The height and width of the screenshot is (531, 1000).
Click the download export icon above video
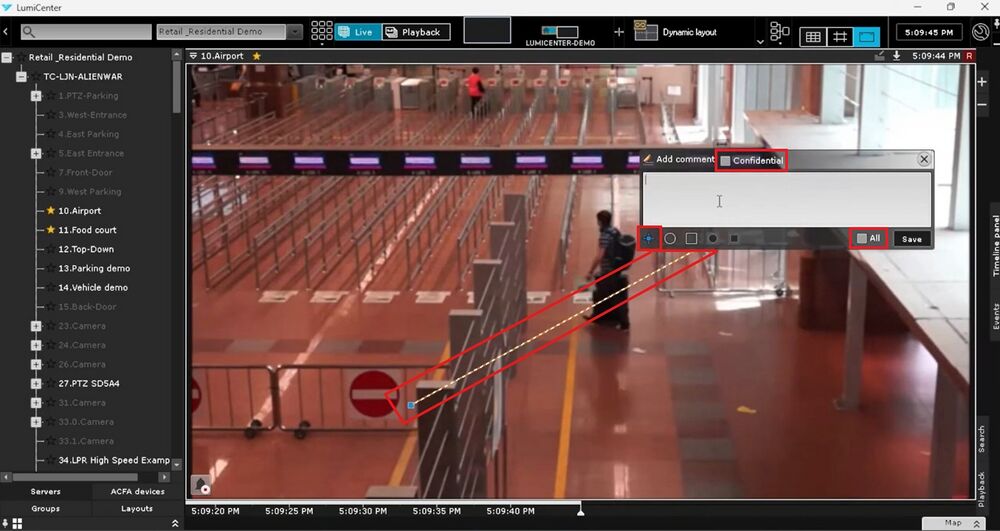(x=897, y=56)
